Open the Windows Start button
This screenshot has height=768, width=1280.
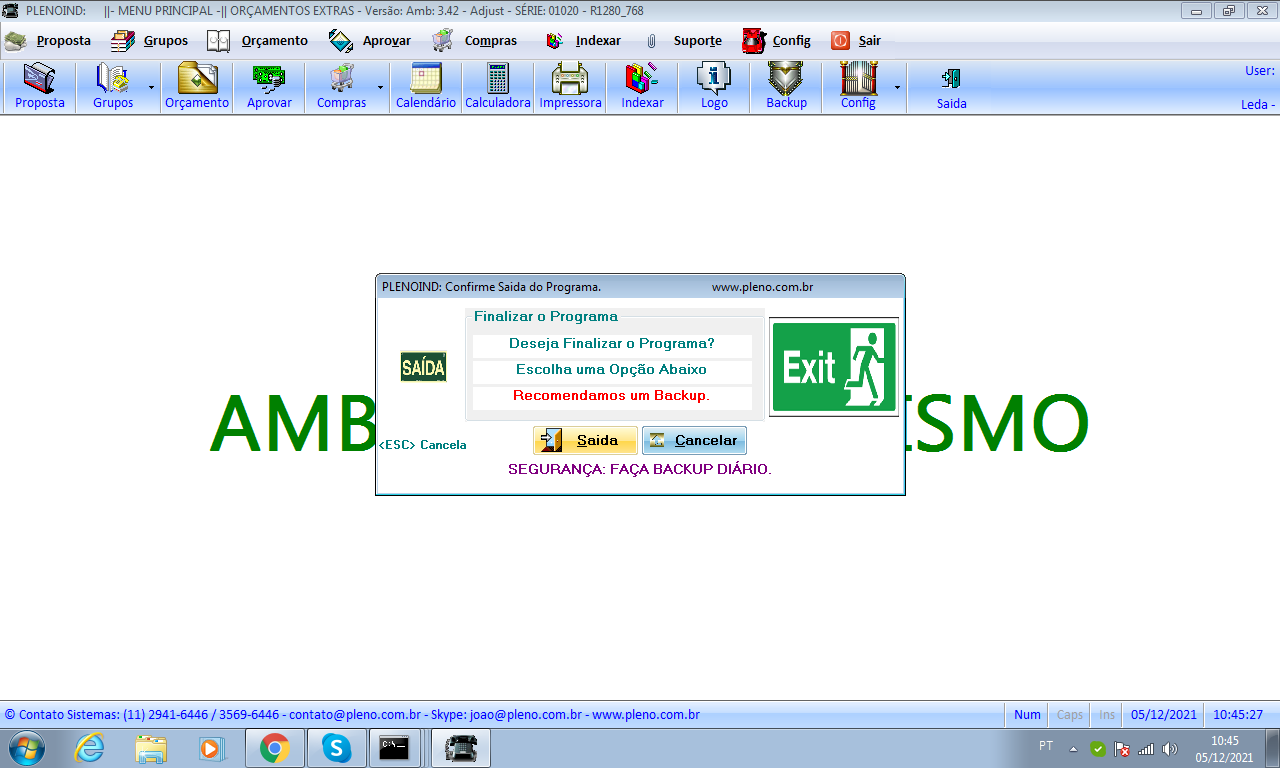pos(25,748)
